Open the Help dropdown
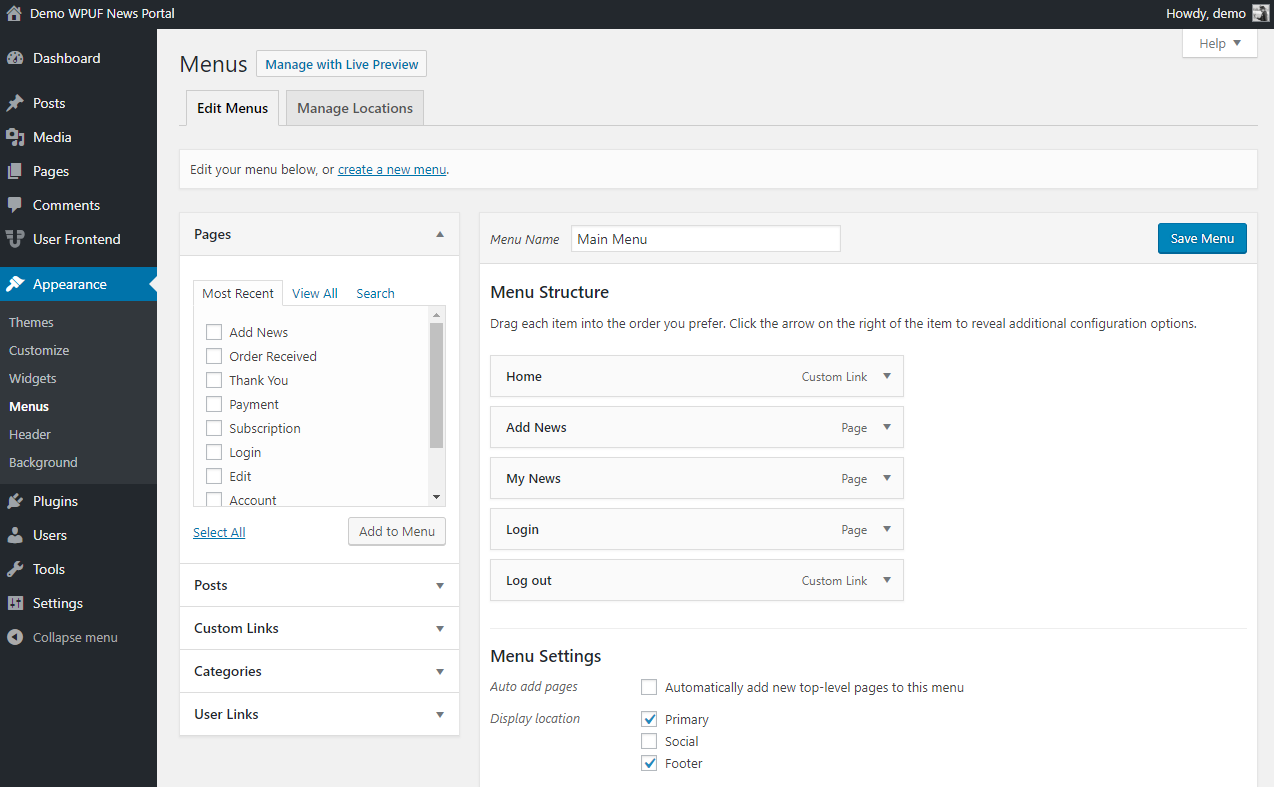 tap(1219, 43)
